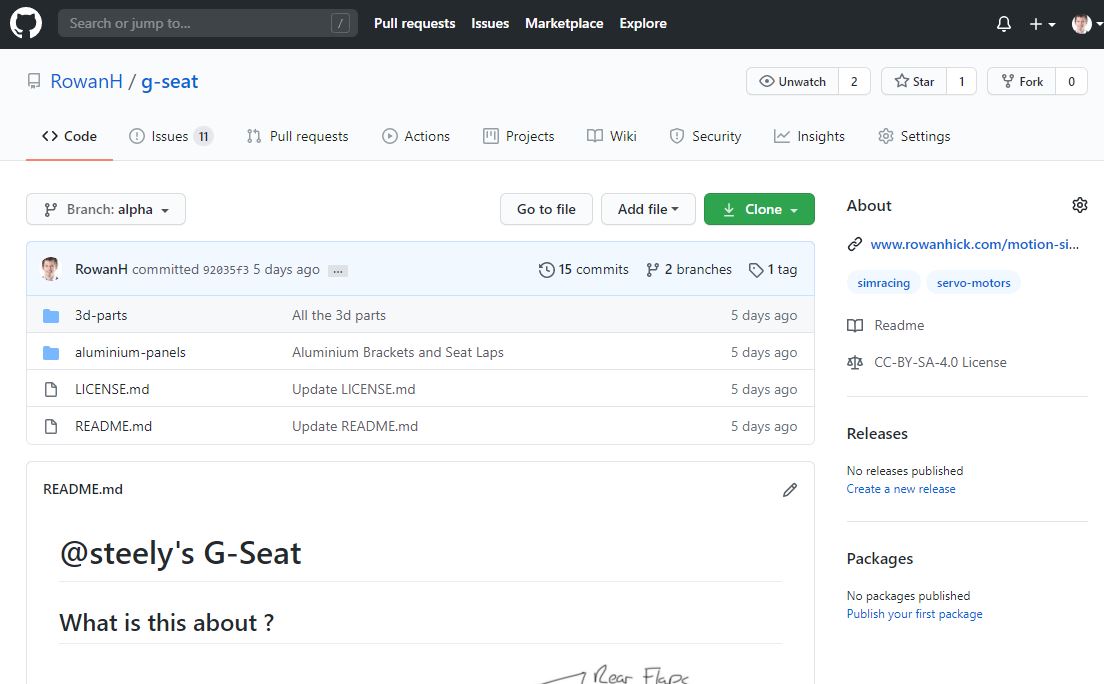This screenshot has height=684, width=1104.
Task: Open the aluminium-panels folder
Action: click(x=130, y=352)
